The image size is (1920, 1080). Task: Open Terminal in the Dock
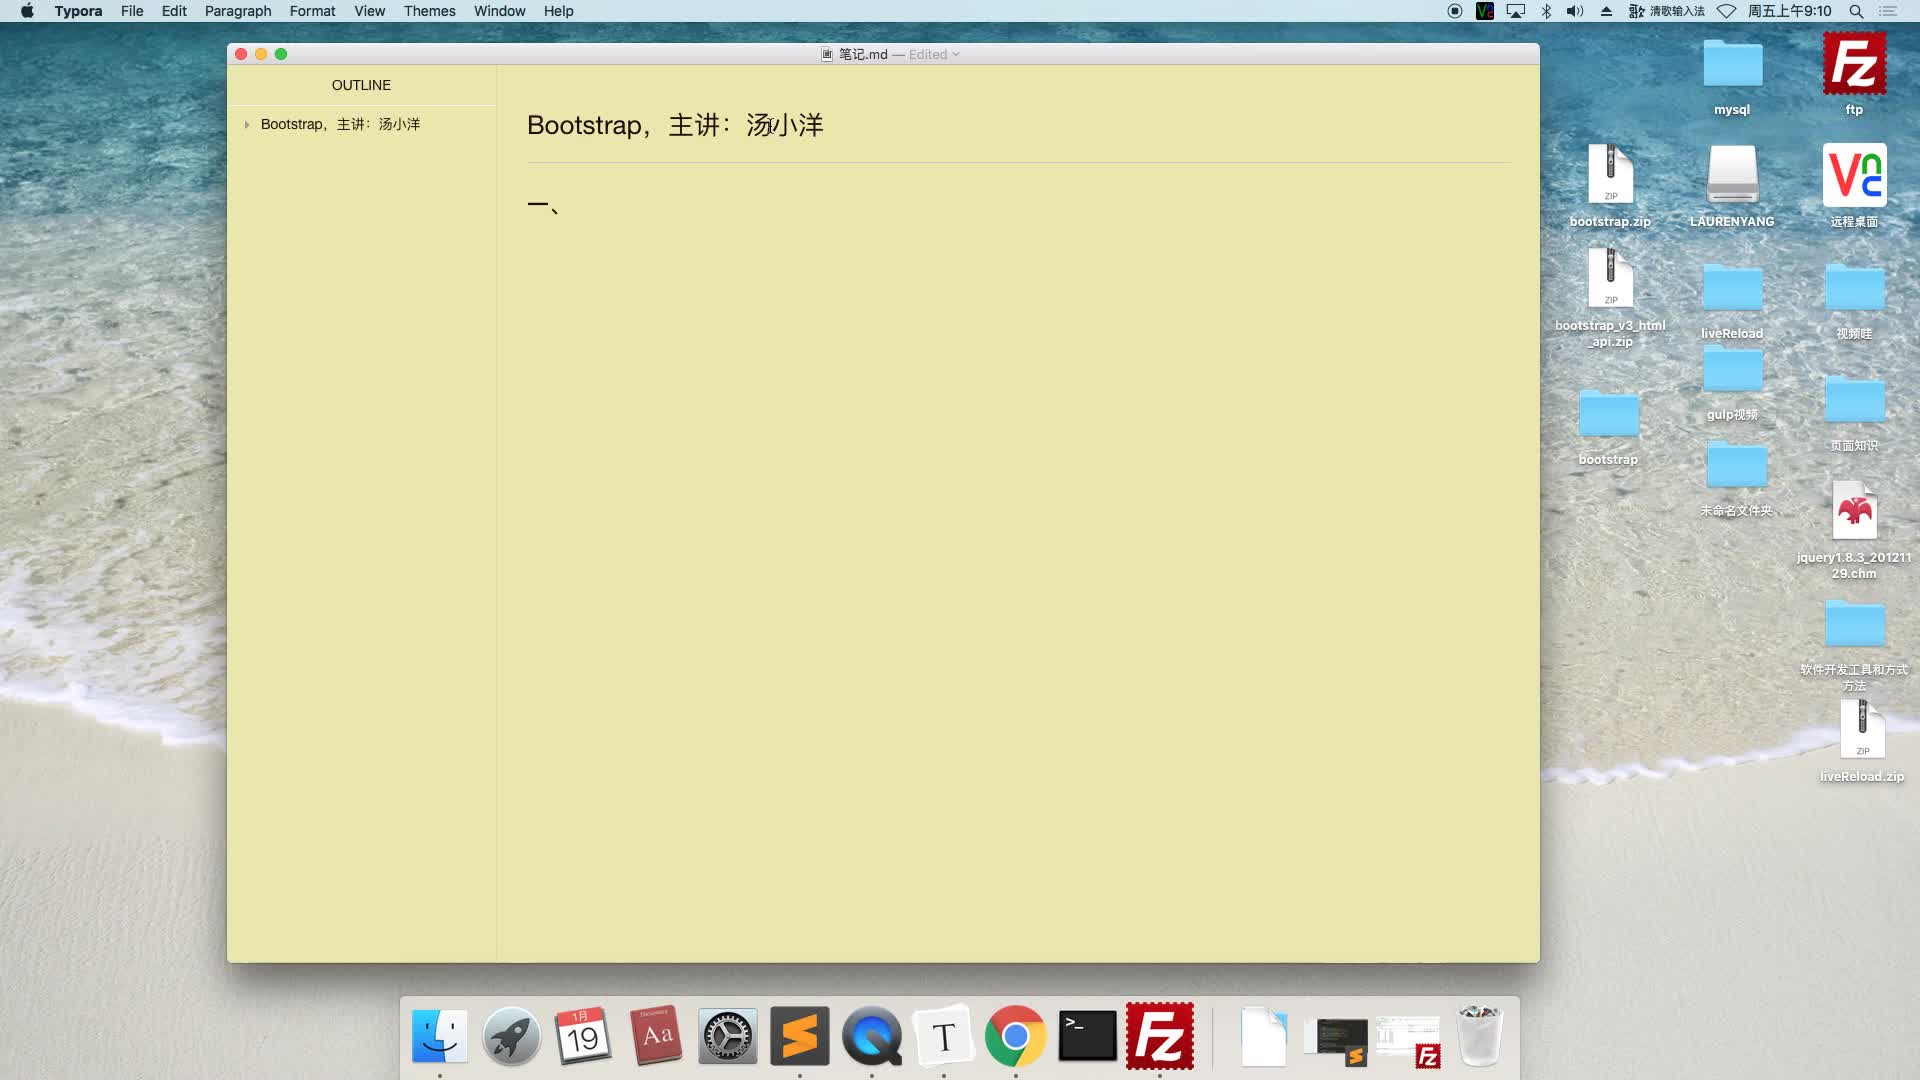tap(1087, 1036)
